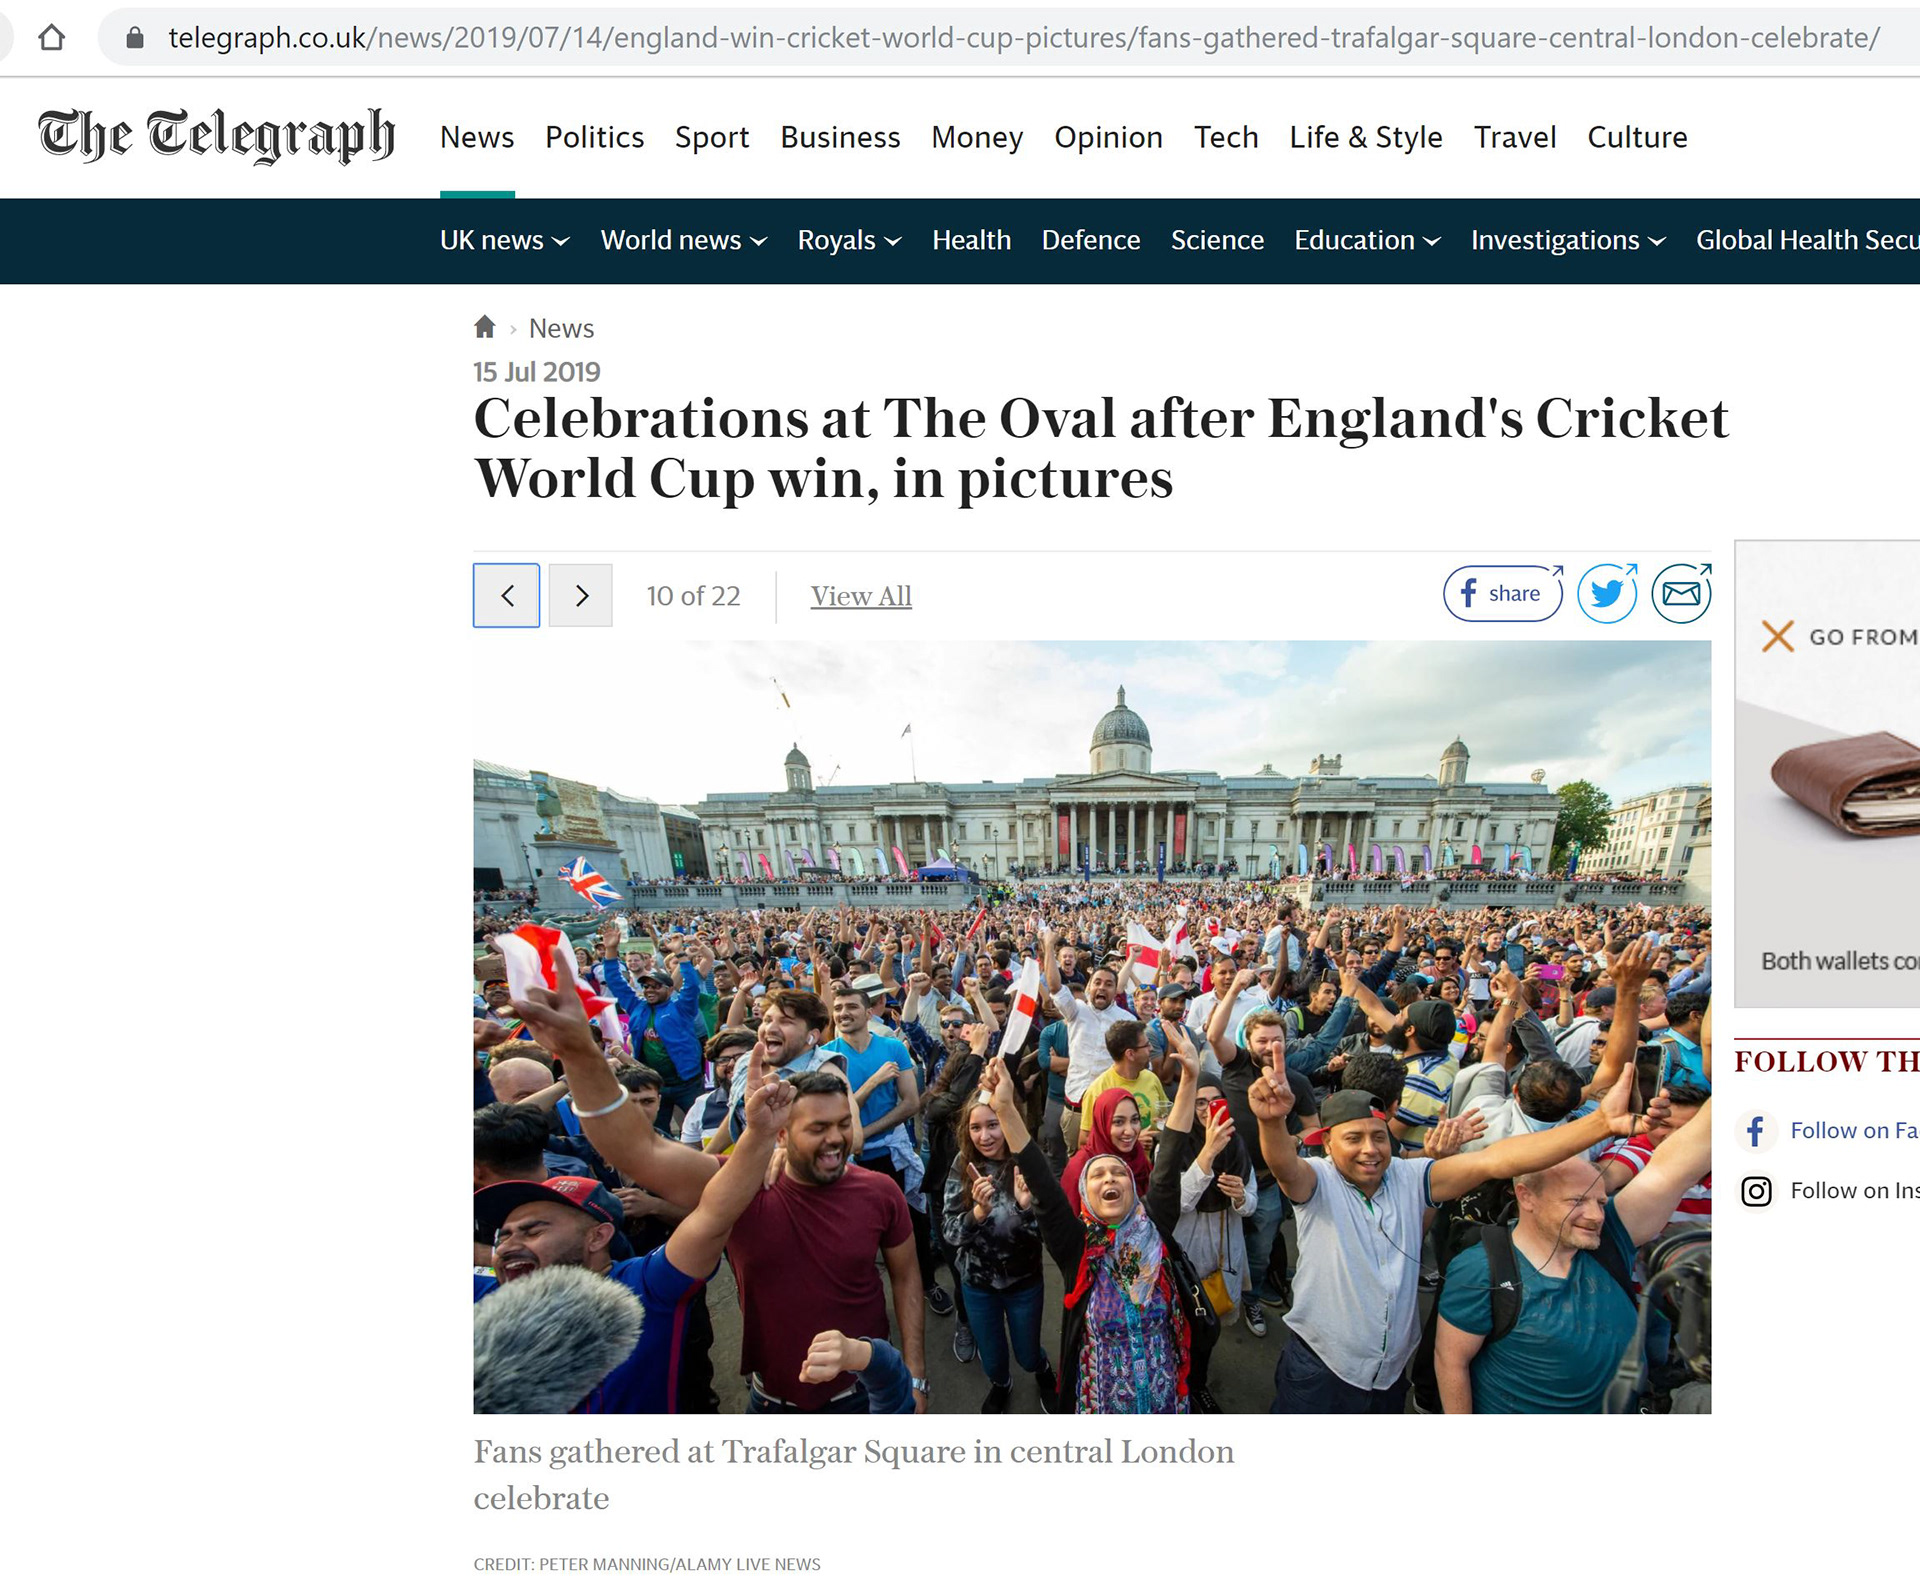Click the browser home icon
The height and width of the screenshot is (1596, 1920).
point(52,38)
